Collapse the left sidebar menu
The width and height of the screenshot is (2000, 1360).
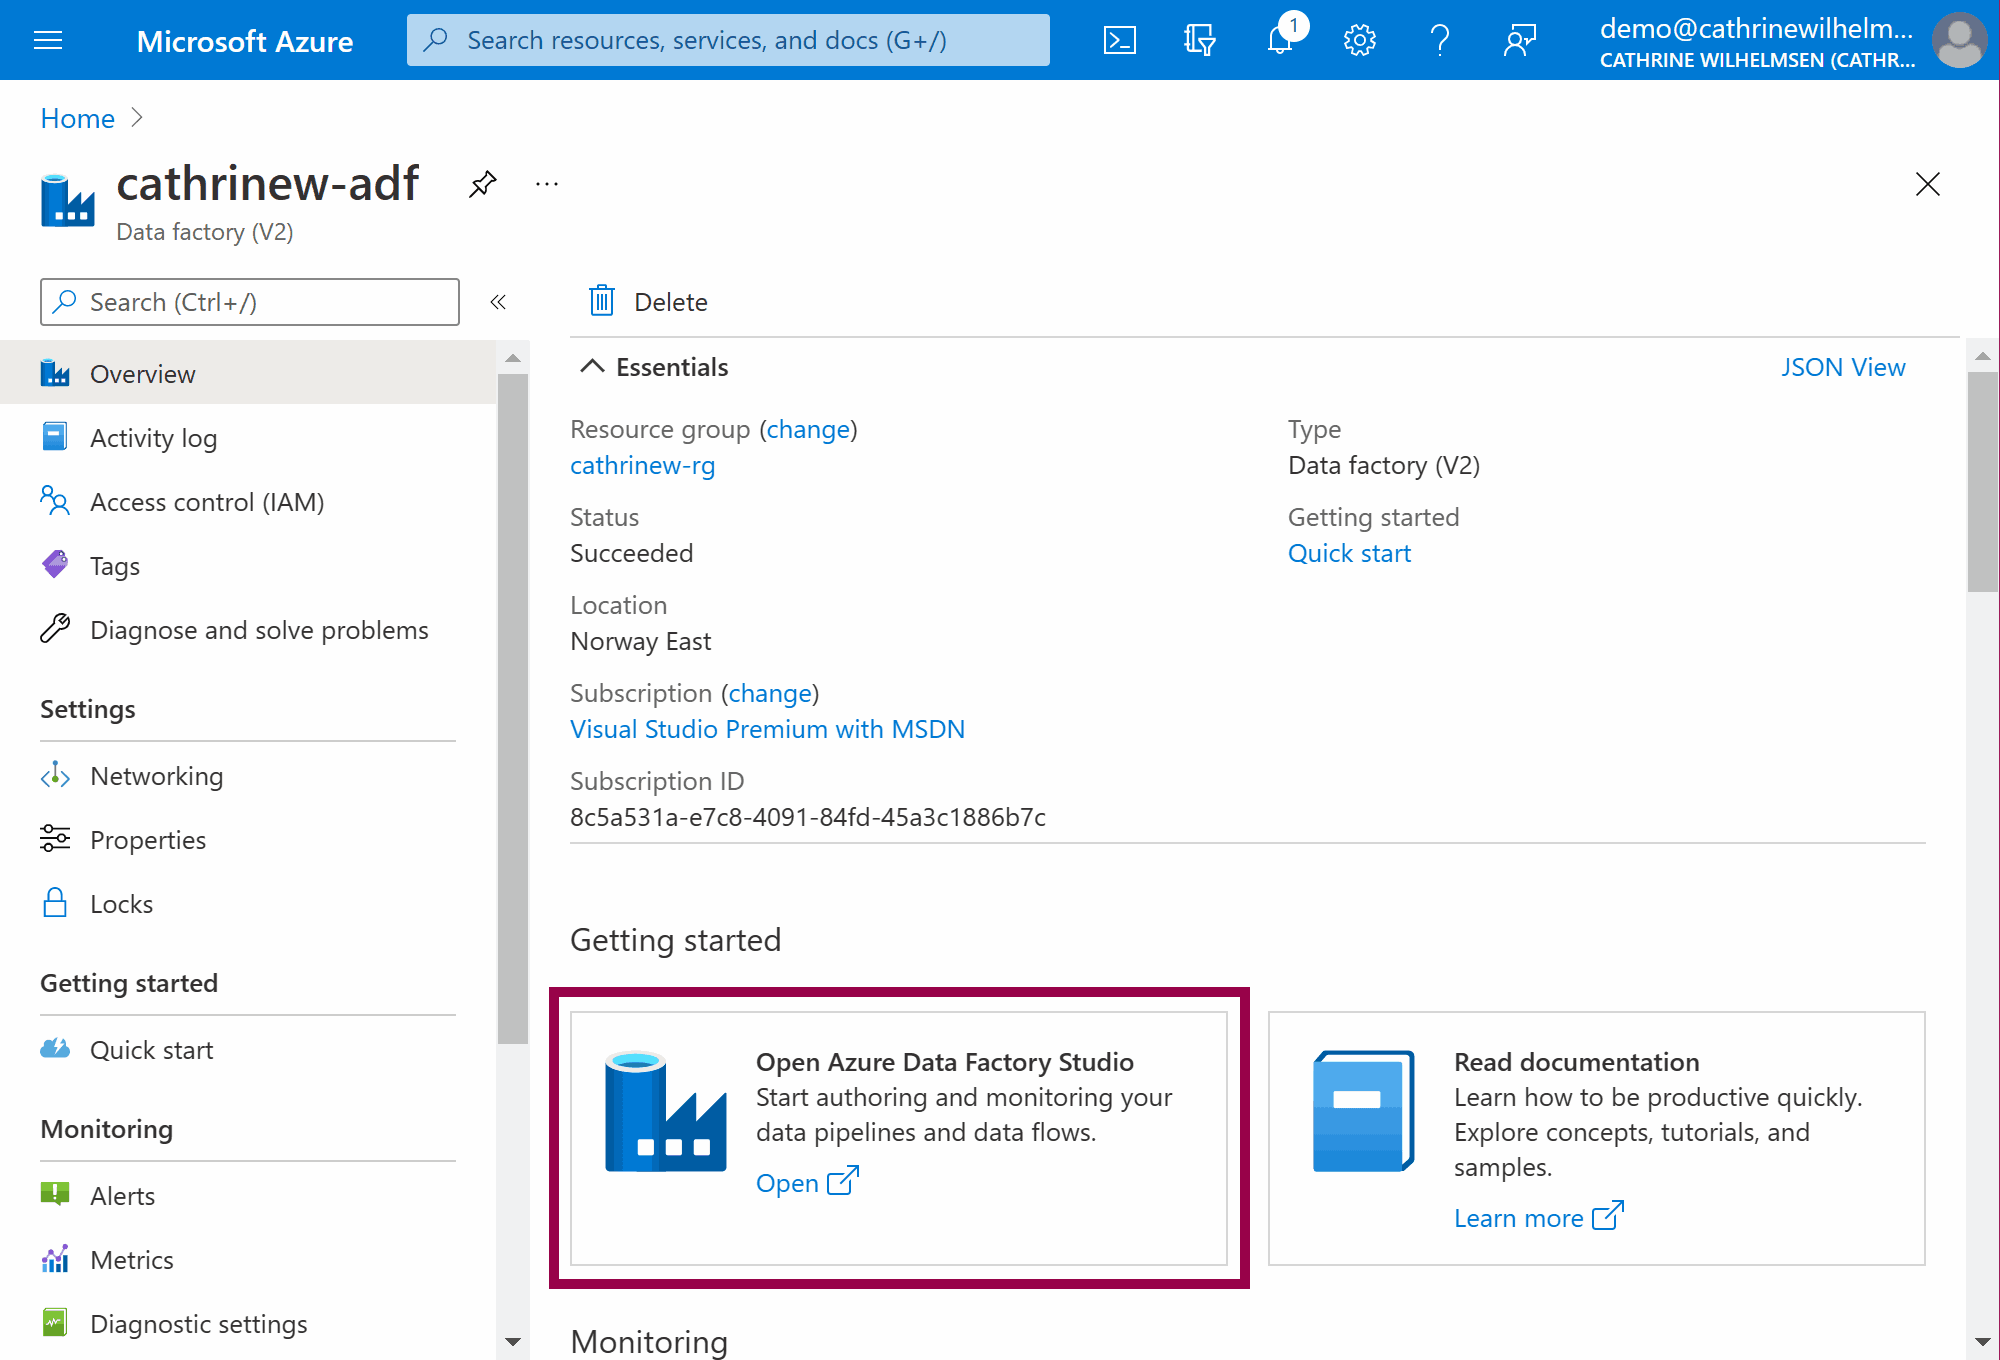tap(498, 302)
